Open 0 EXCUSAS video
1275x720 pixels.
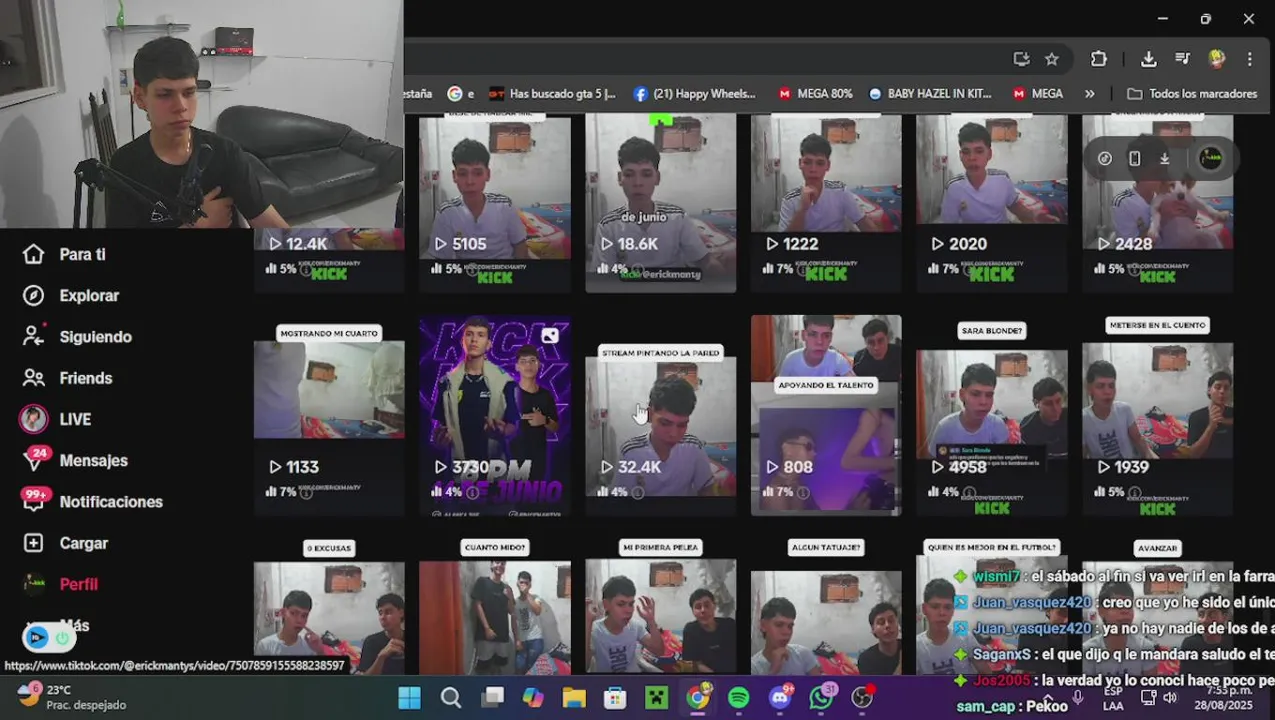[329, 607]
